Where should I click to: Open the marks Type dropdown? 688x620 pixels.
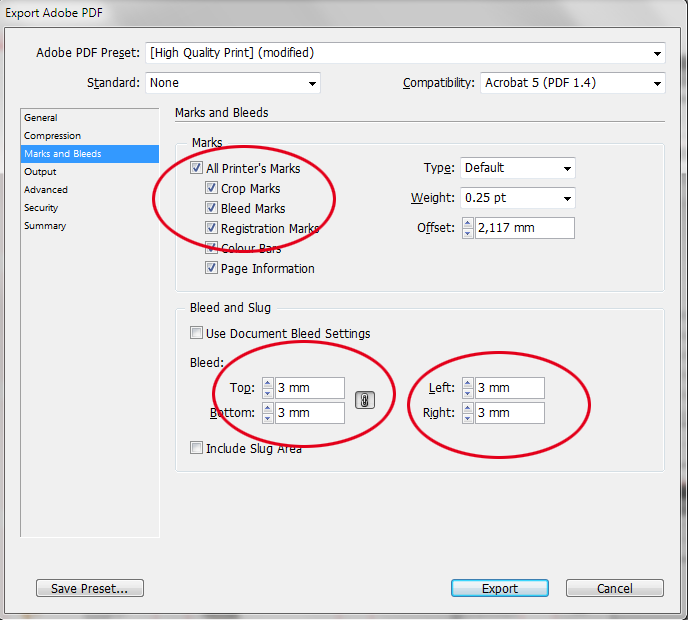(x=517, y=168)
